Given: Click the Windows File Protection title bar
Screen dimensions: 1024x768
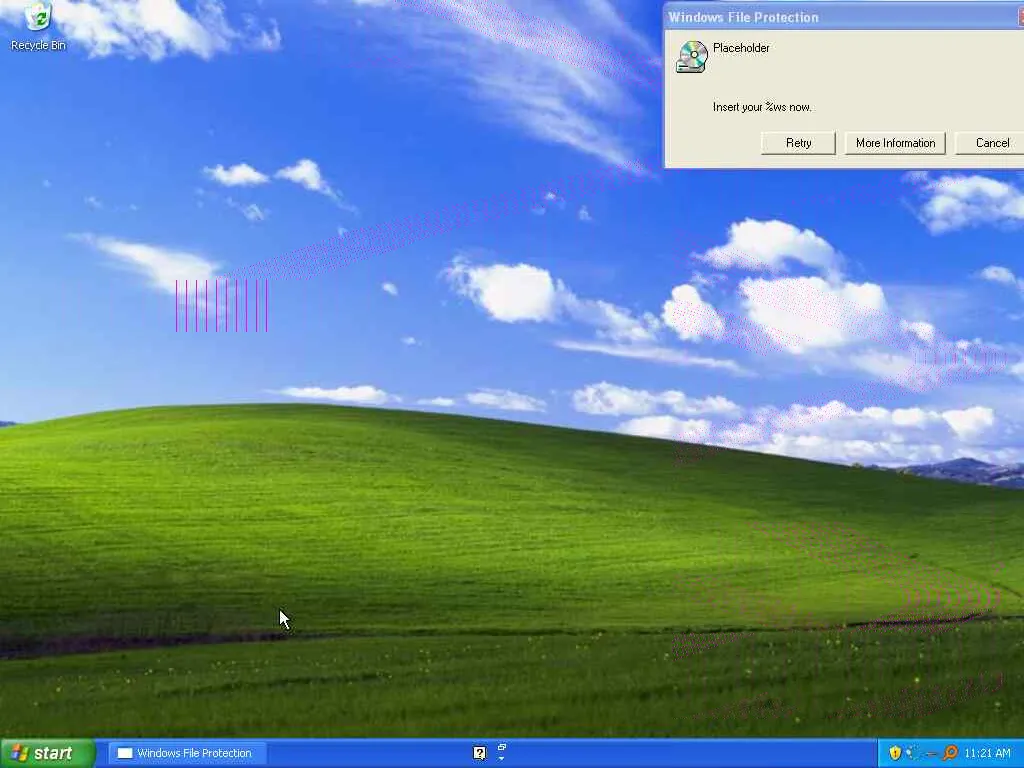Looking at the screenshot, I should pyautogui.click(x=844, y=18).
